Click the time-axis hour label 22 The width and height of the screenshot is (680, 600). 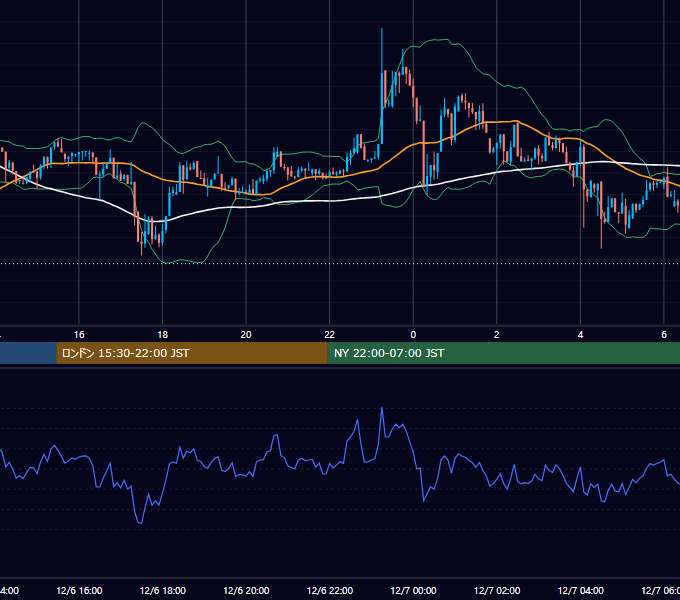click(330, 335)
